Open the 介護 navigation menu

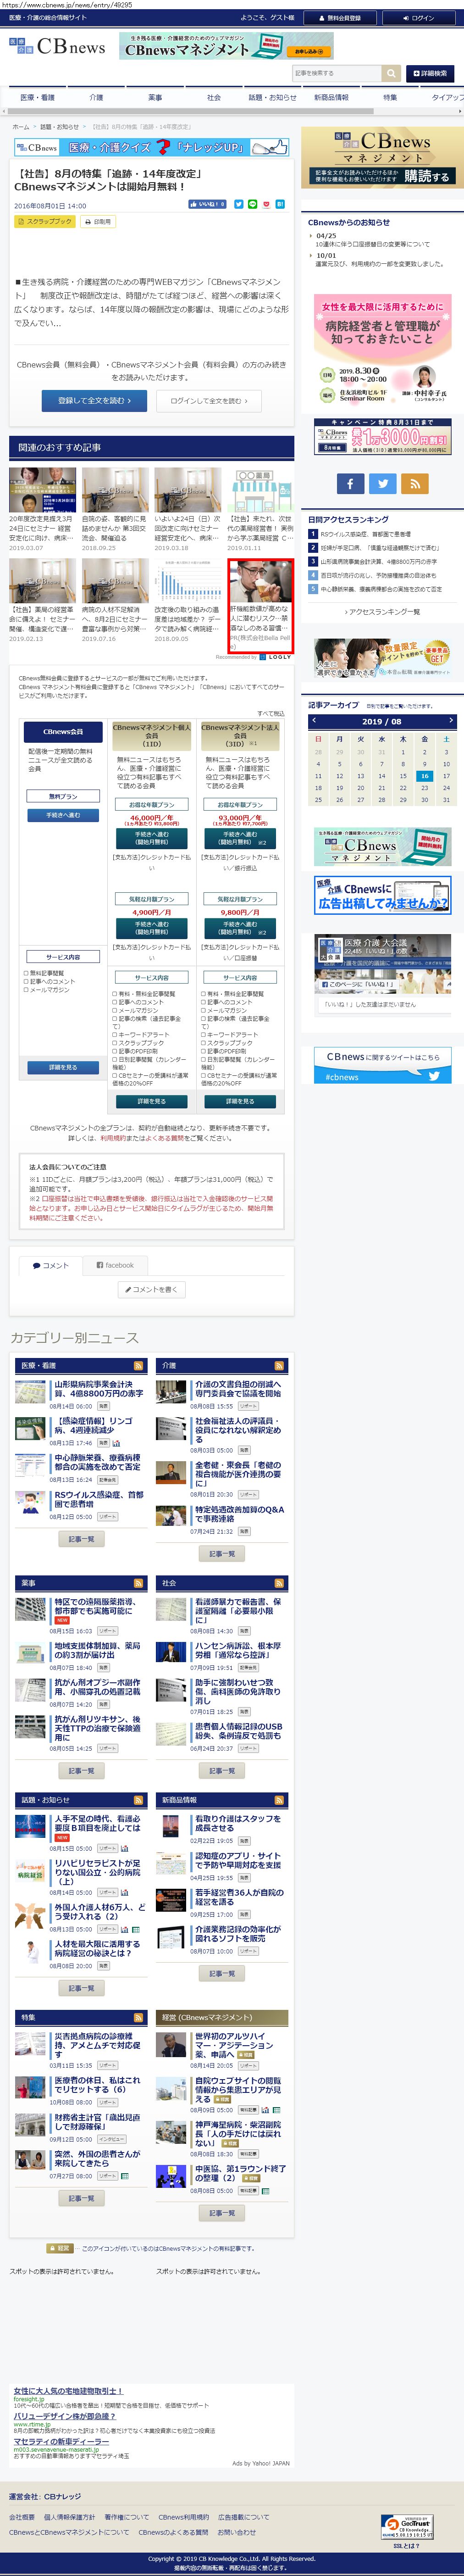pos(96,98)
